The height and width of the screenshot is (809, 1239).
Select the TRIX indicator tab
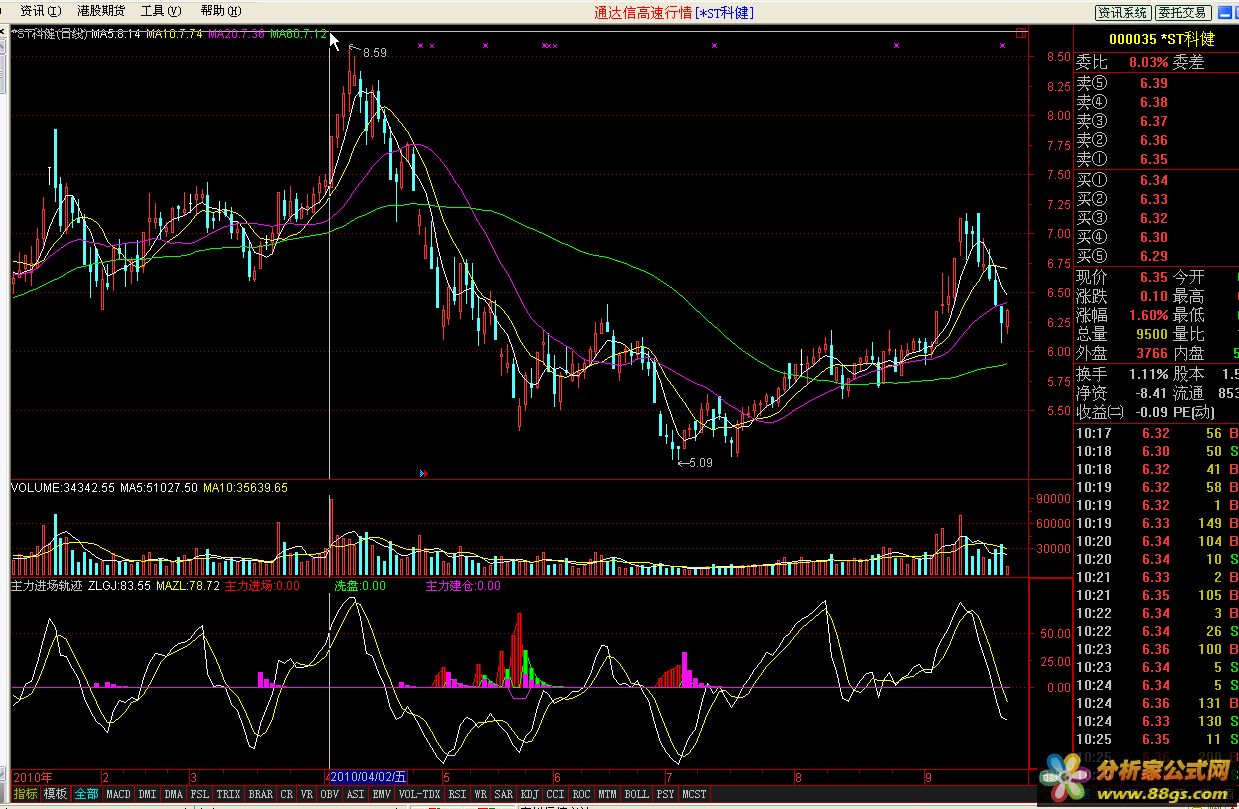[229, 794]
